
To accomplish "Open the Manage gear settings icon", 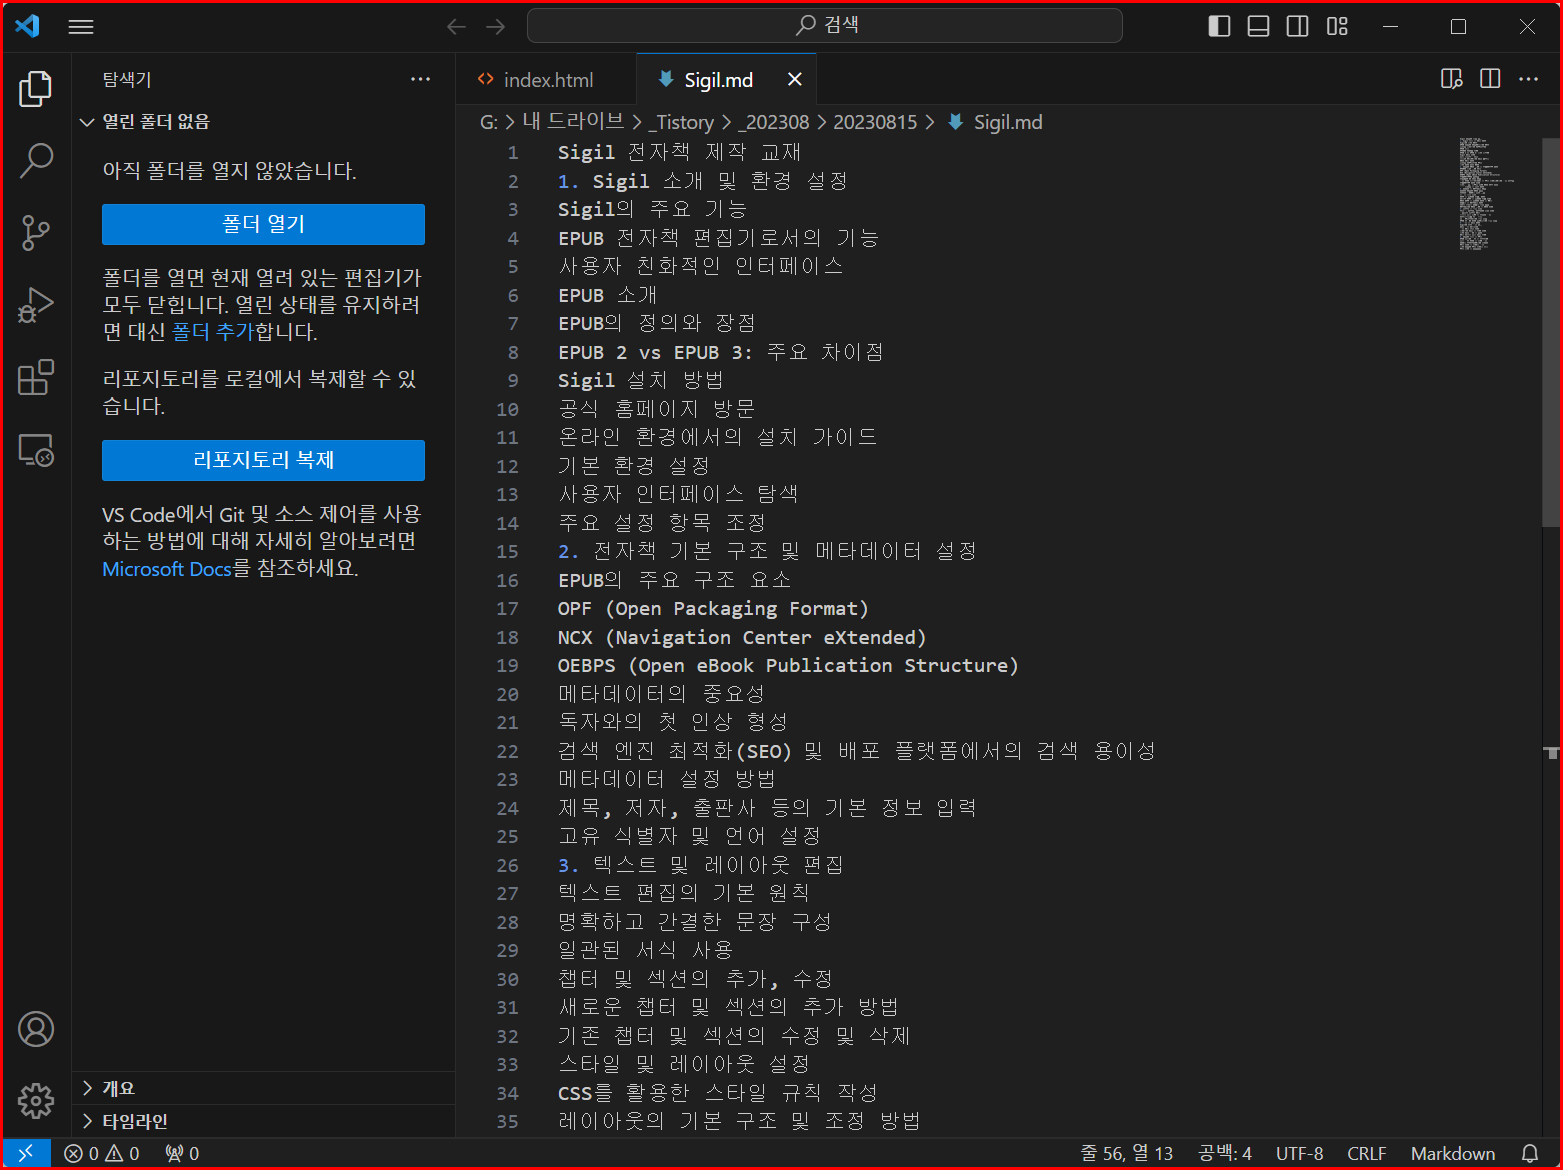I will click(36, 1100).
